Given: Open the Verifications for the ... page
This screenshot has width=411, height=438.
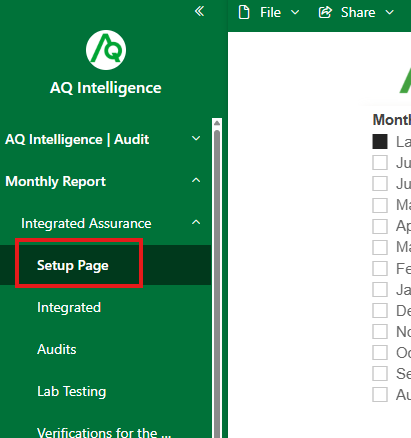Looking at the screenshot, I should (x=104, y=432).
